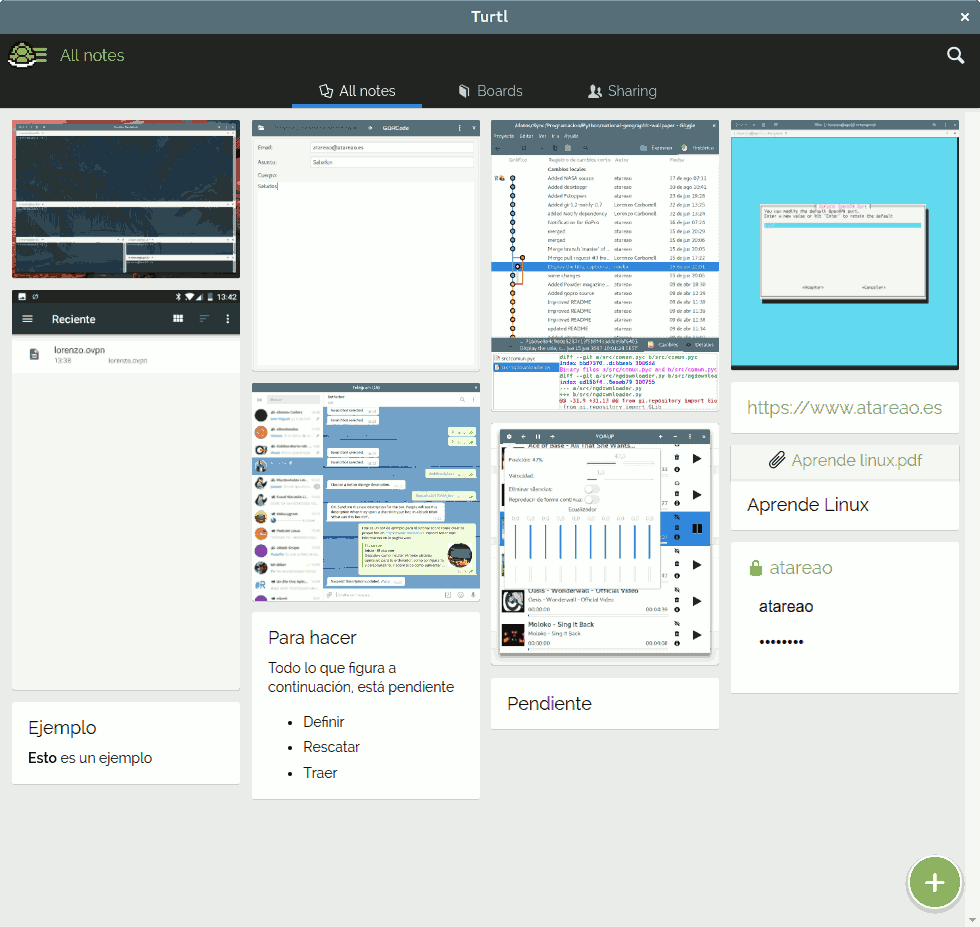
Task: Click the paperclip icon on Aprende linux.pdf
Action: [x=777, y=460]
